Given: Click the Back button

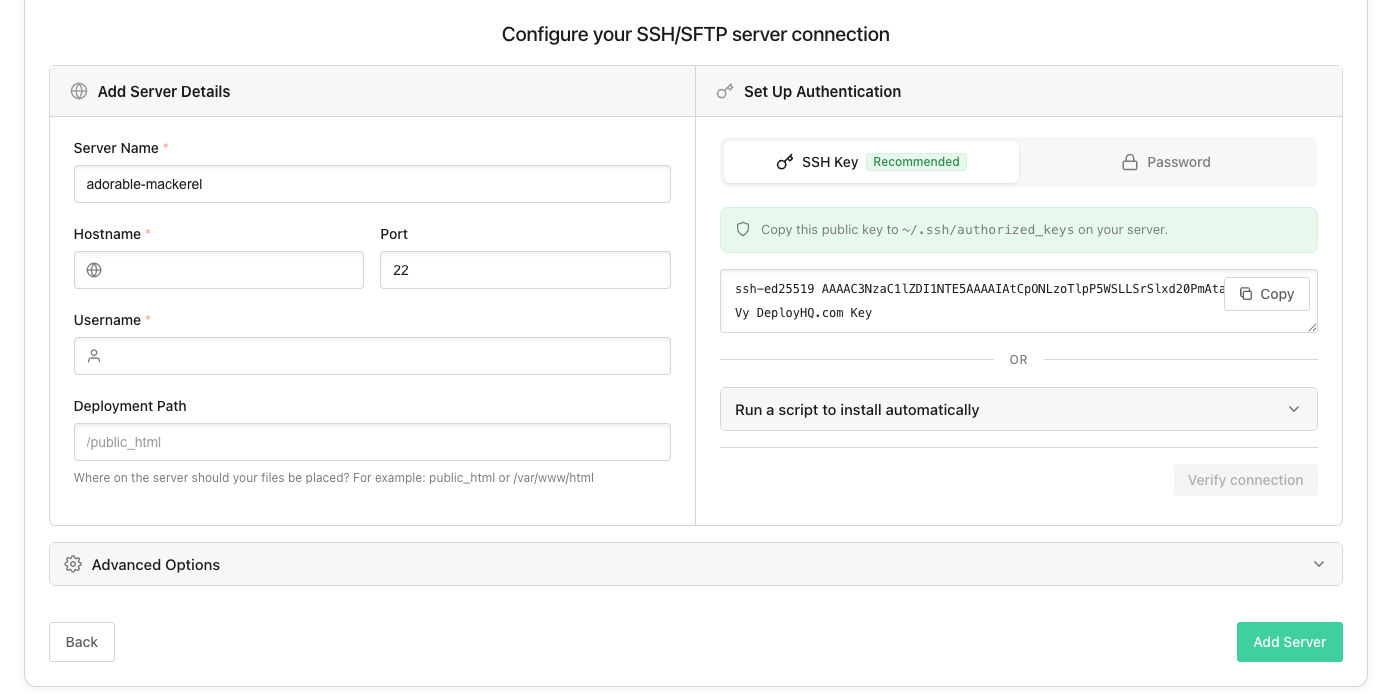Looking at the screenshot, I should pos(81,642).
